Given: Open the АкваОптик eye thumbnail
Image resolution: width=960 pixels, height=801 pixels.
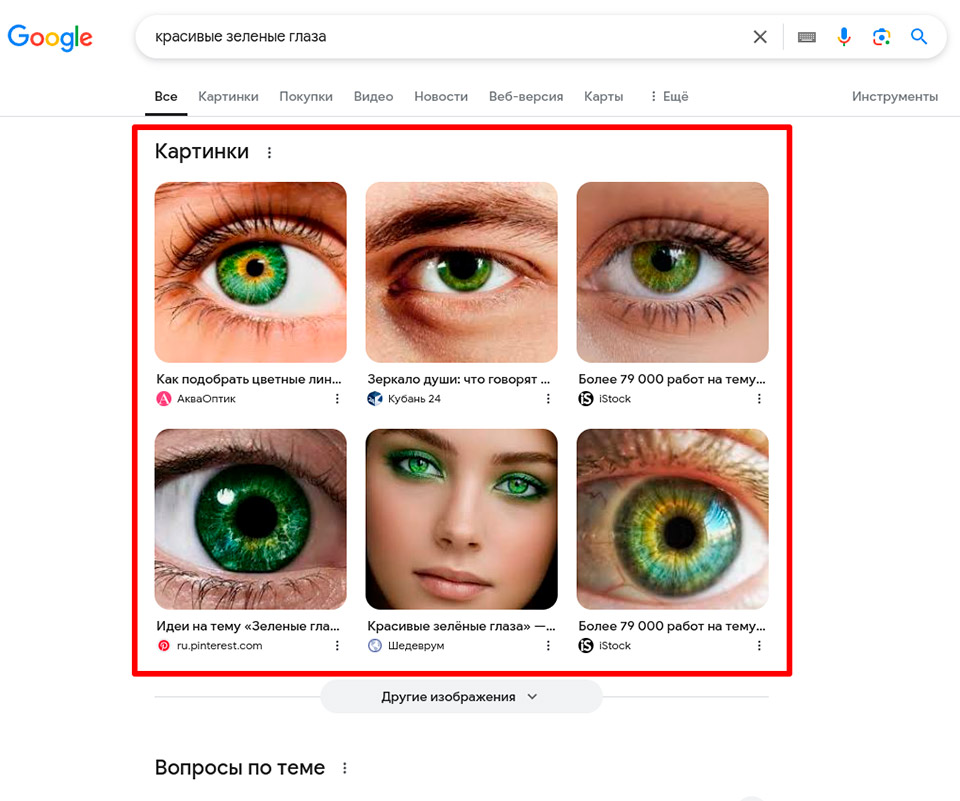Looking at the screenshot, I should [250, 272].
